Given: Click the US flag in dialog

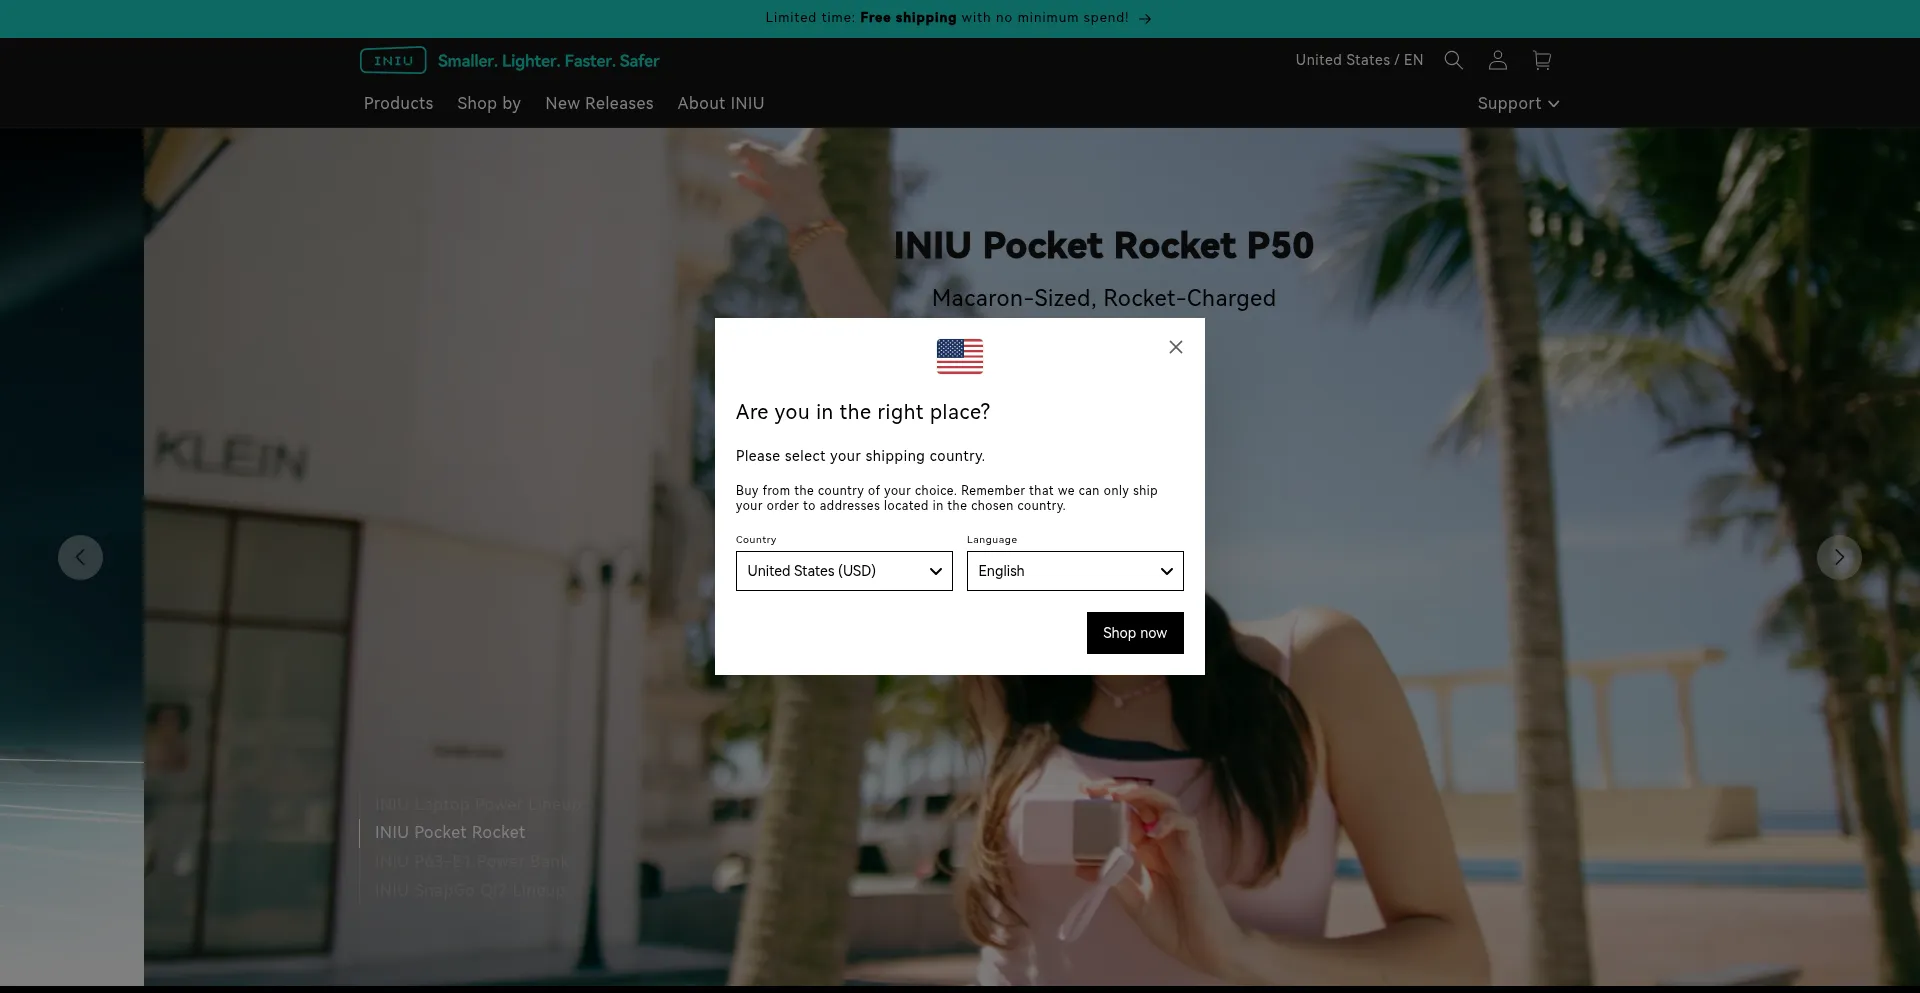Looking at the screenshot, I should pos(960,356).
